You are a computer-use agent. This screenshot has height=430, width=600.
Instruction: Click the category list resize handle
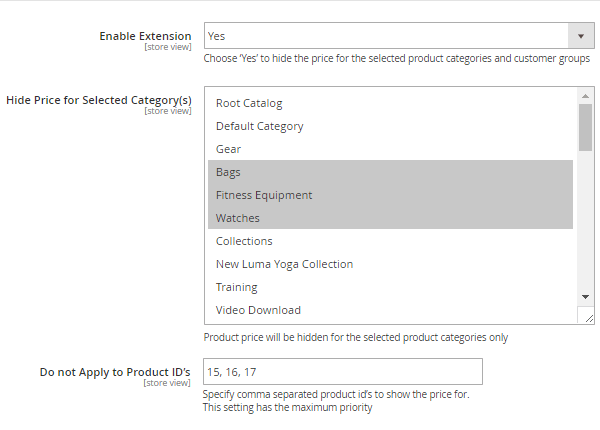588,317
